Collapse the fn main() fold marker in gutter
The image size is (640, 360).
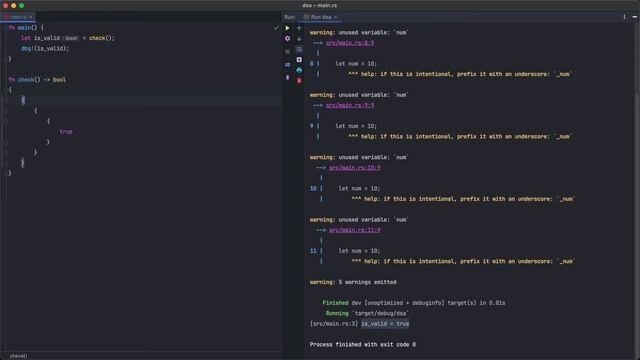pos(5,28)
